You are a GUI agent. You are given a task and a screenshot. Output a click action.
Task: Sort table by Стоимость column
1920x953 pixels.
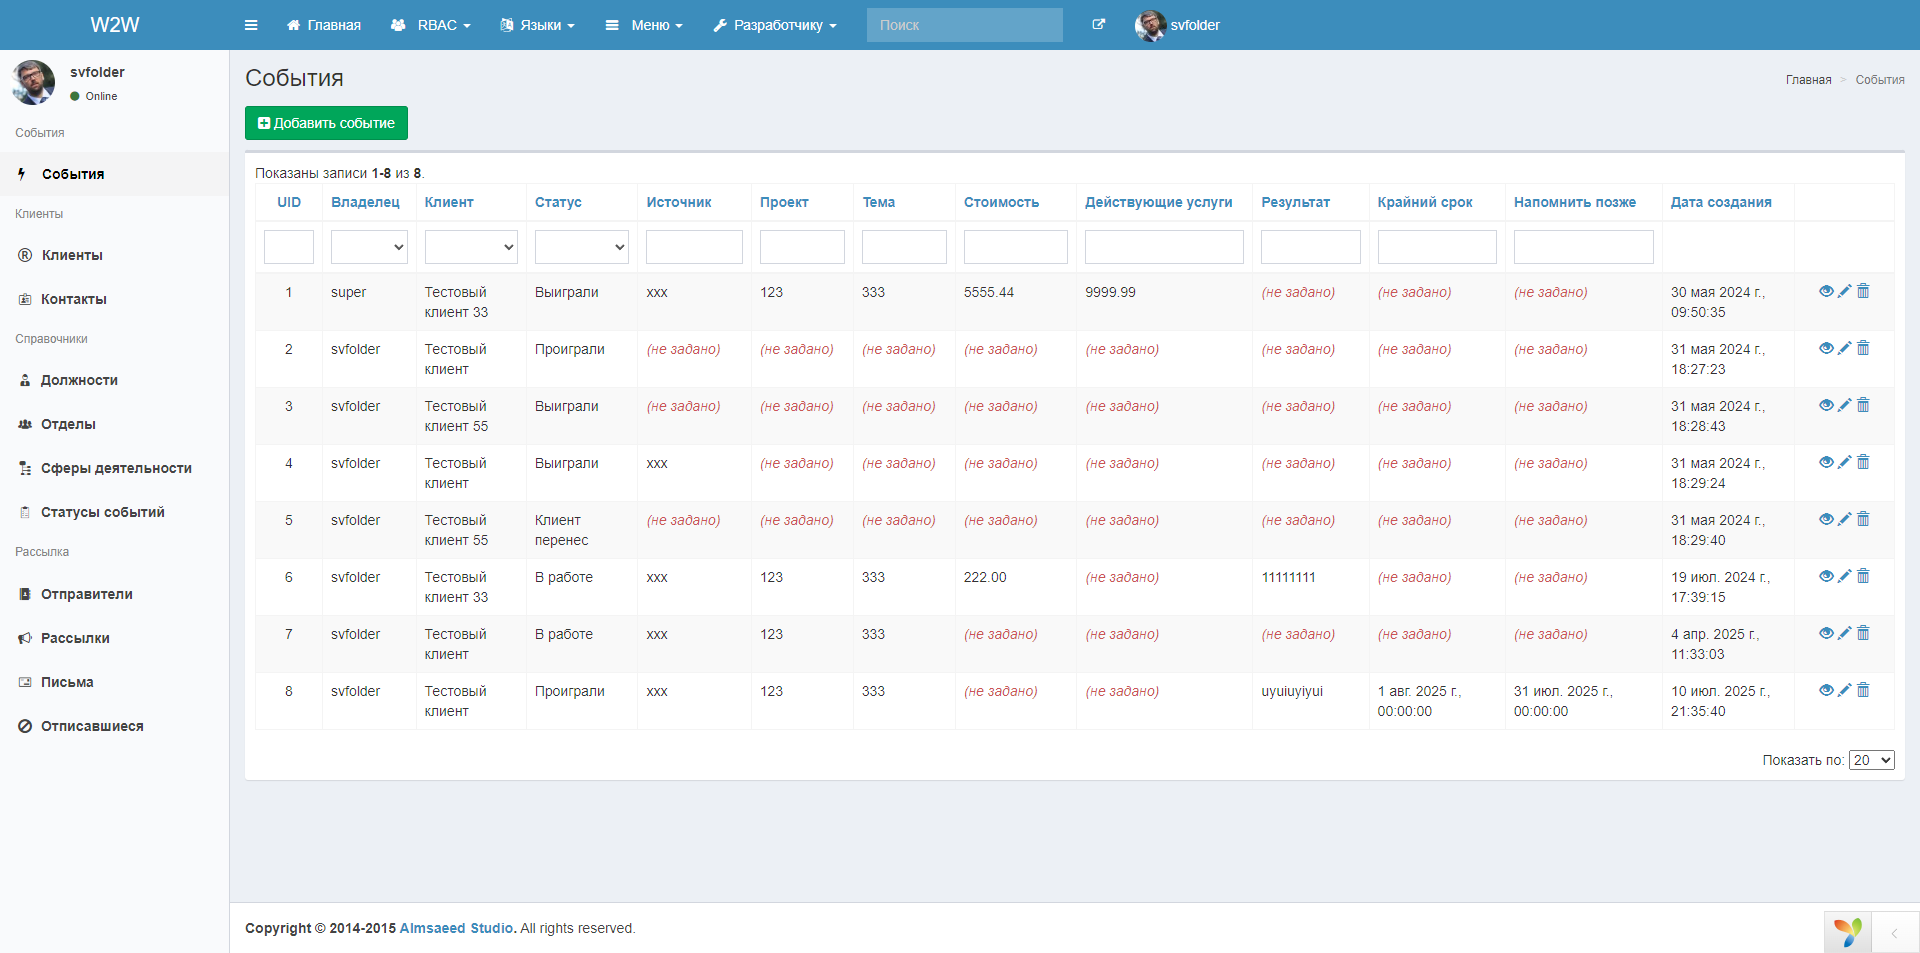tap(1001, 202)
